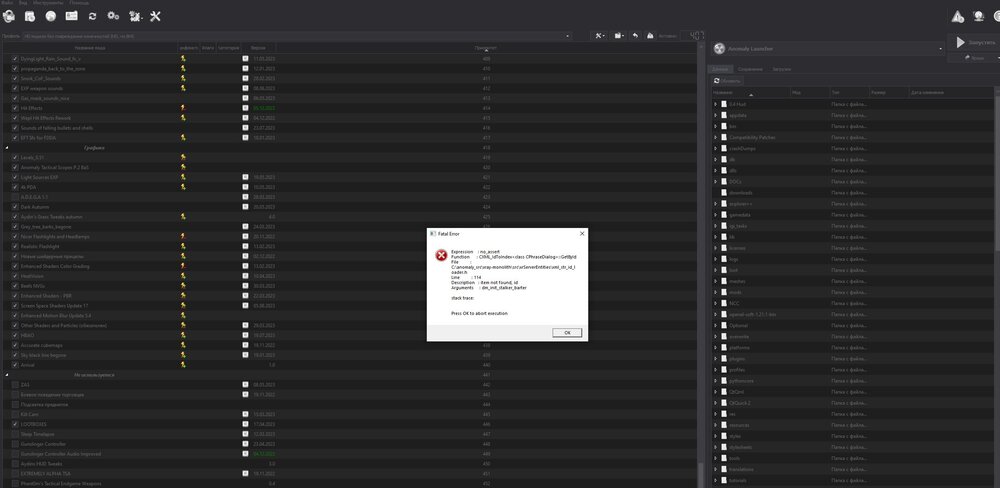Click the Ярлык shortcut button
Screen dimensions: 1000x488
[974, 57]
